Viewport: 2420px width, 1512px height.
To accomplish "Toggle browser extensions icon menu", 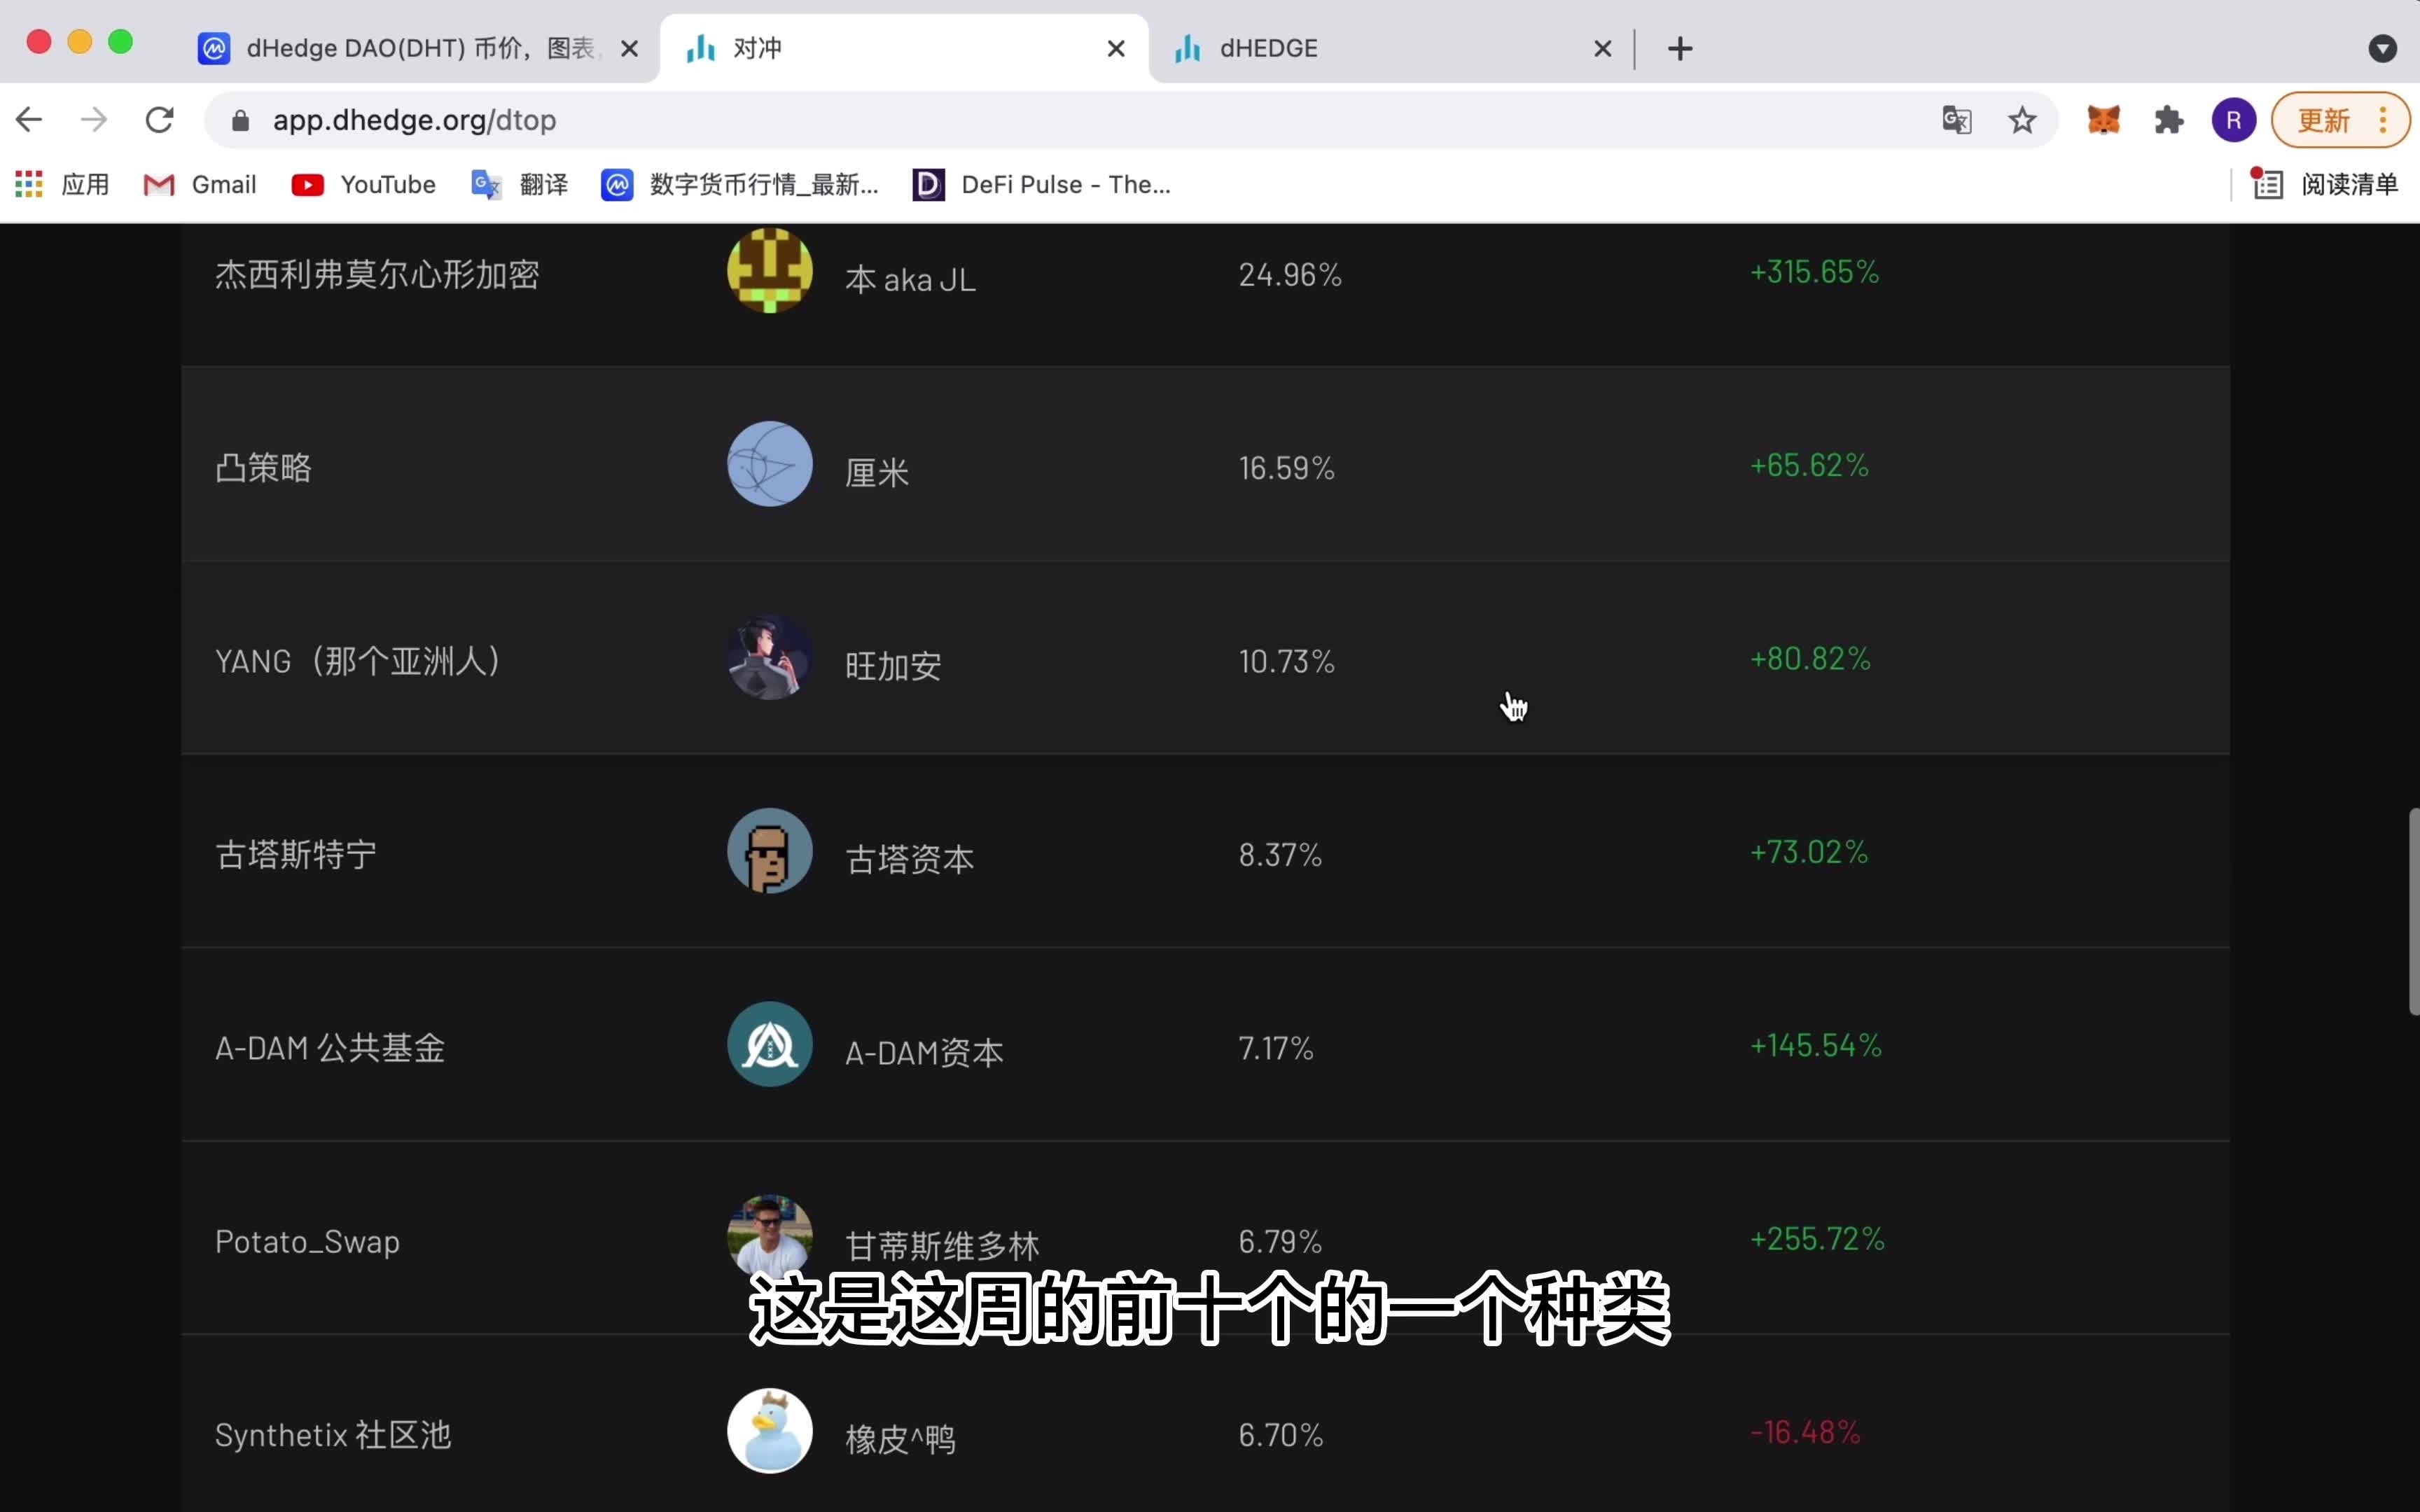I will [2169, 120].
